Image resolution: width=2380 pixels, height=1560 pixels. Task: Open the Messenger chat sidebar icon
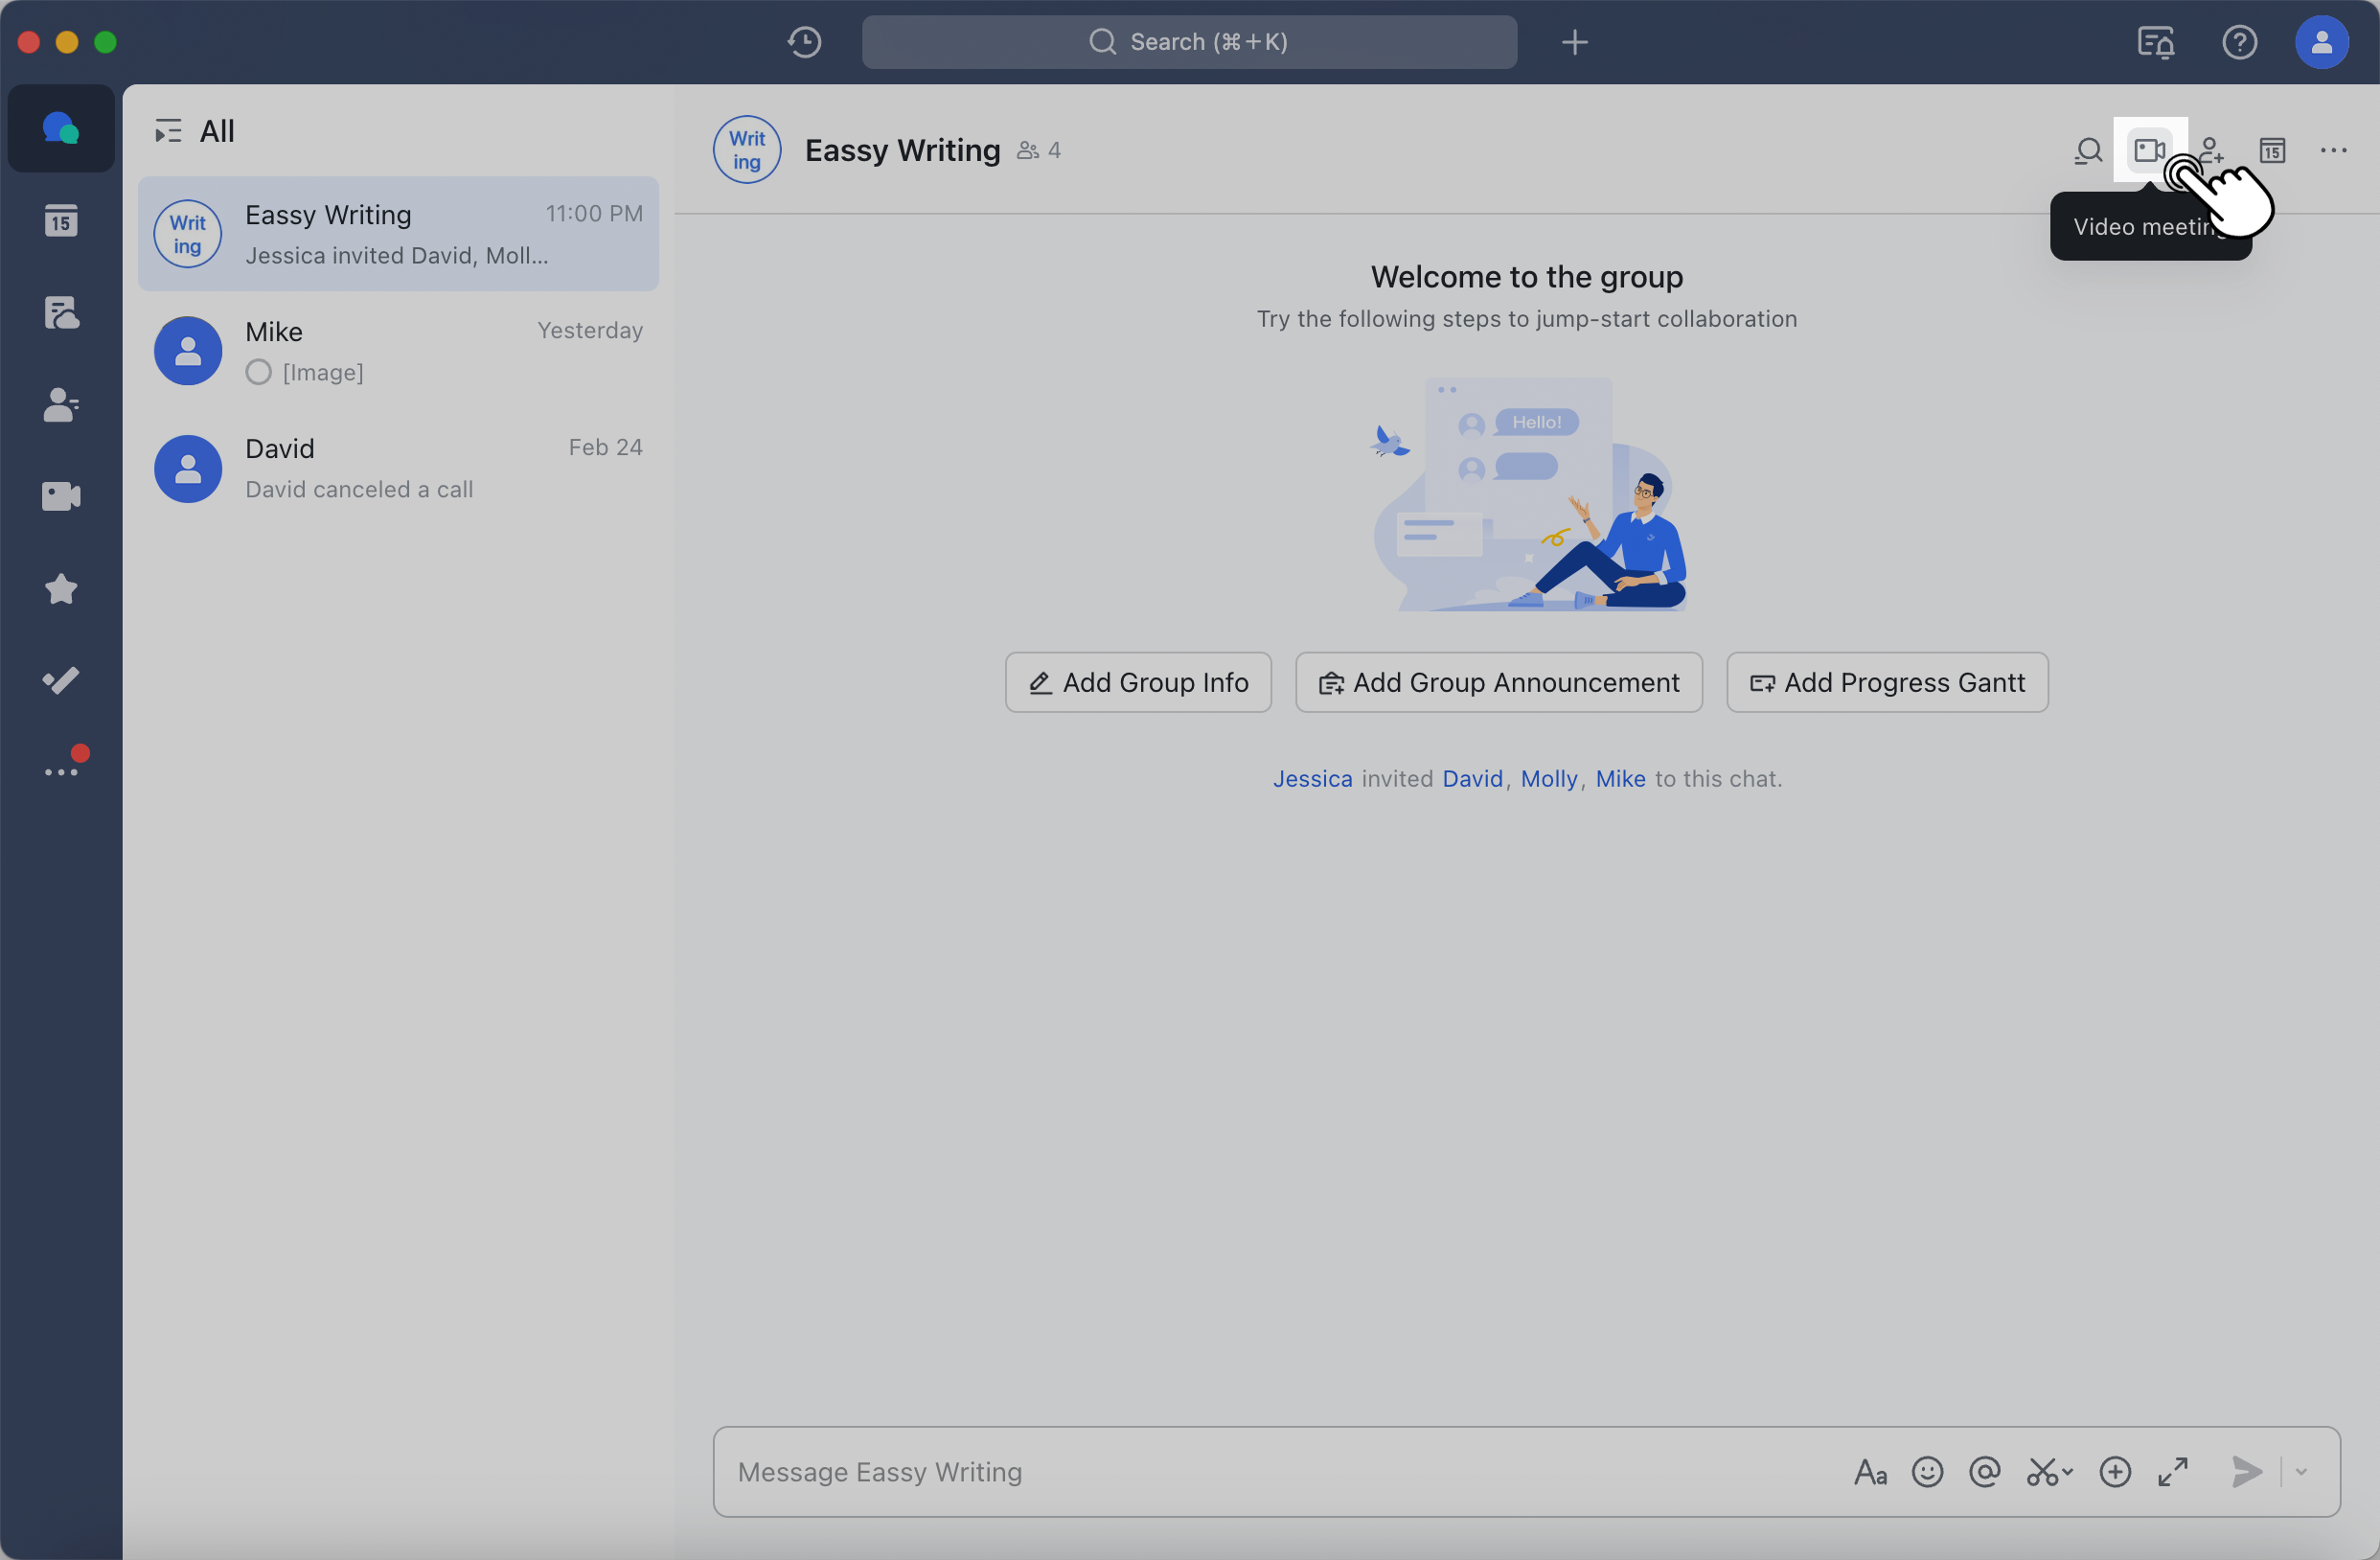(x=61, y=129)
